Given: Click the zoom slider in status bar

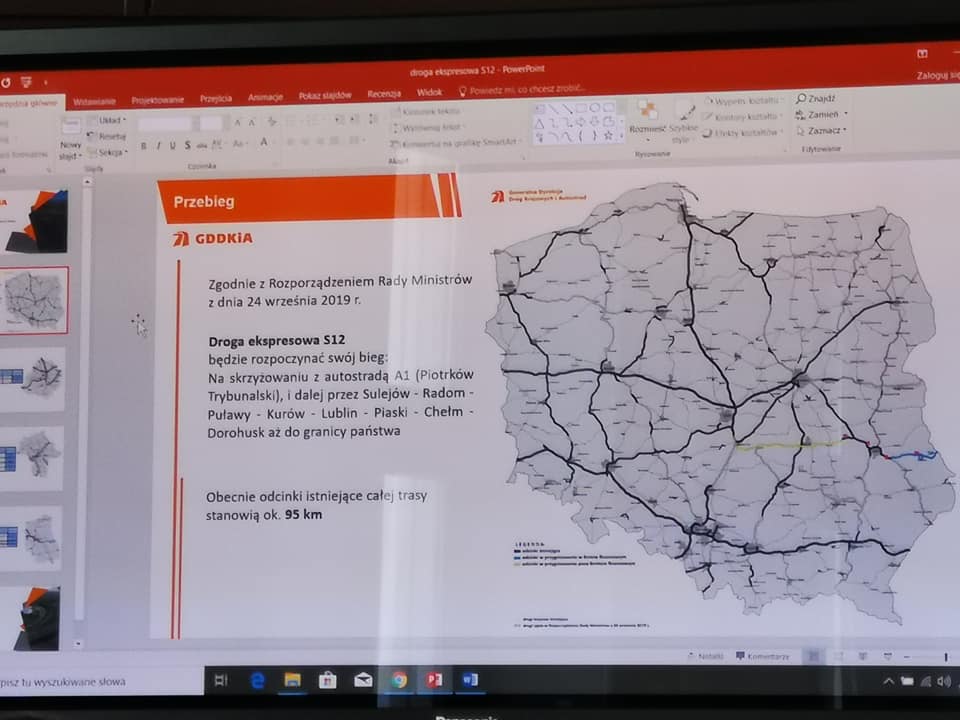Looking at the screenshot, I should [x=925, y=656].
